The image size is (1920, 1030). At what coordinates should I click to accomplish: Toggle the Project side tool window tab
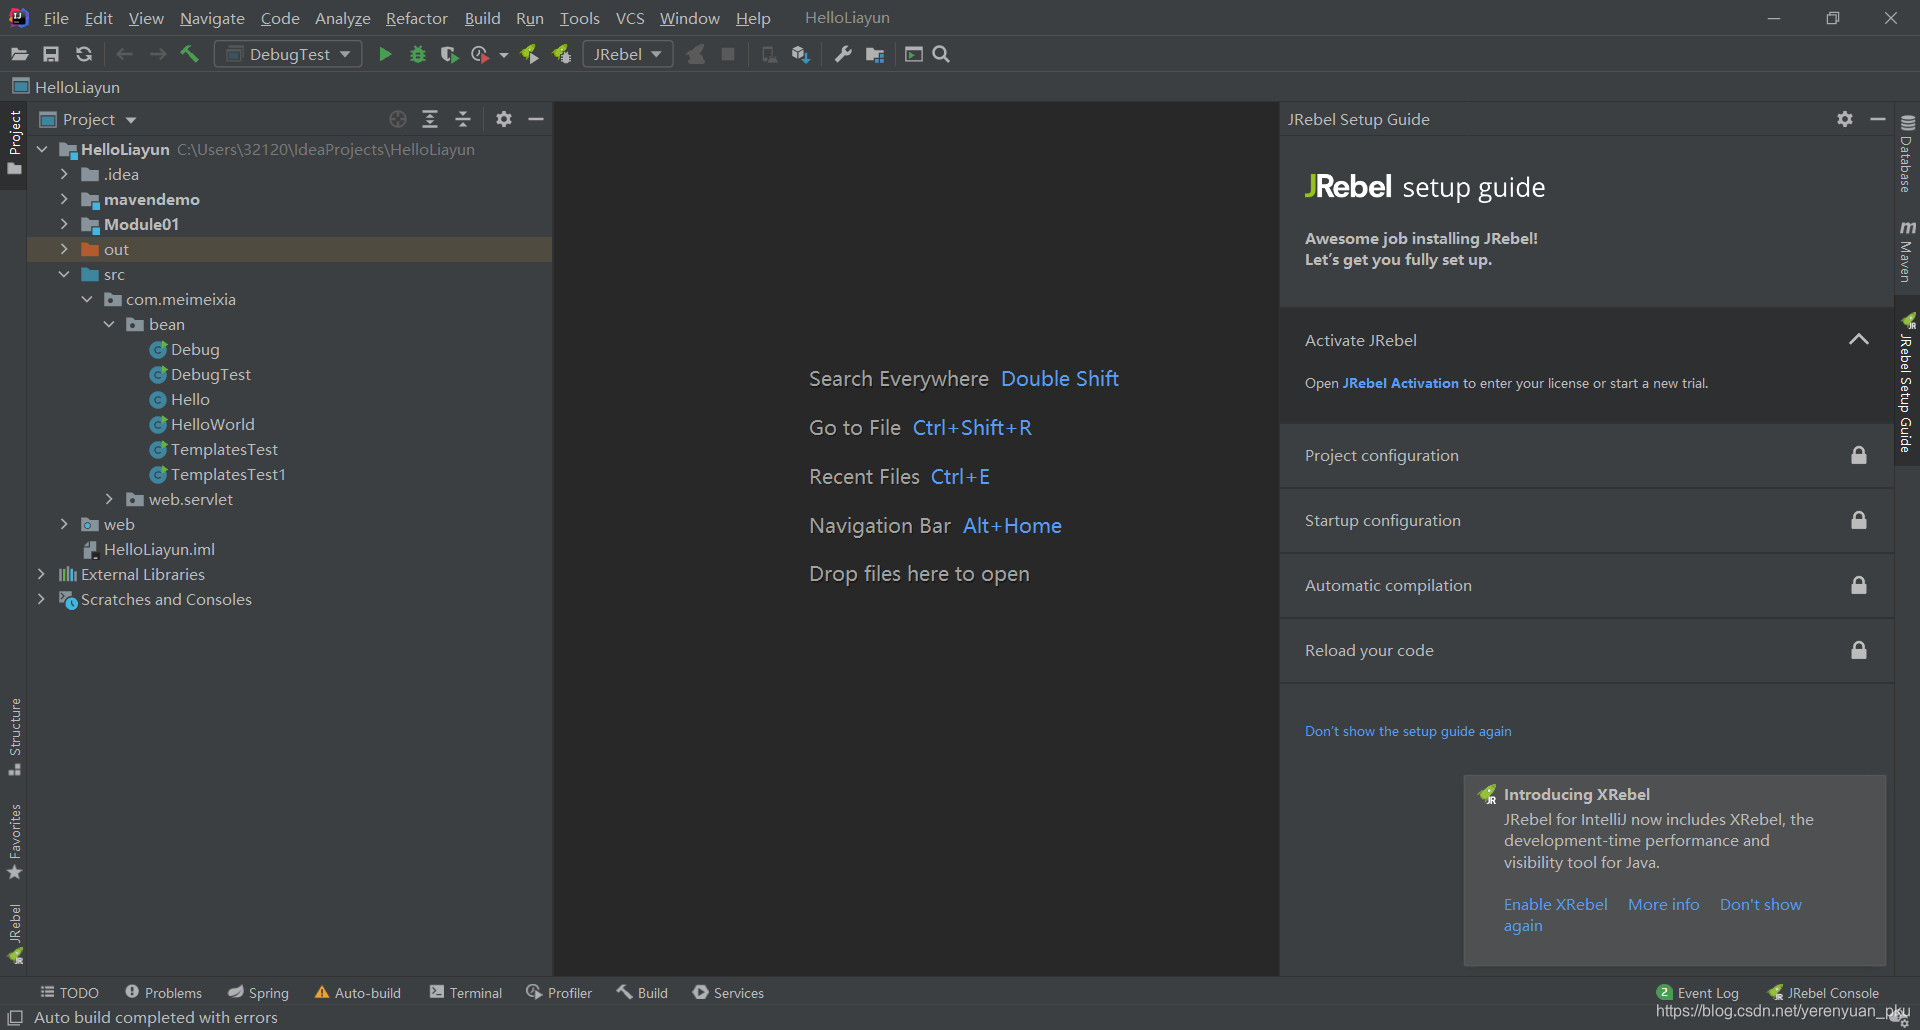(14, 142)
